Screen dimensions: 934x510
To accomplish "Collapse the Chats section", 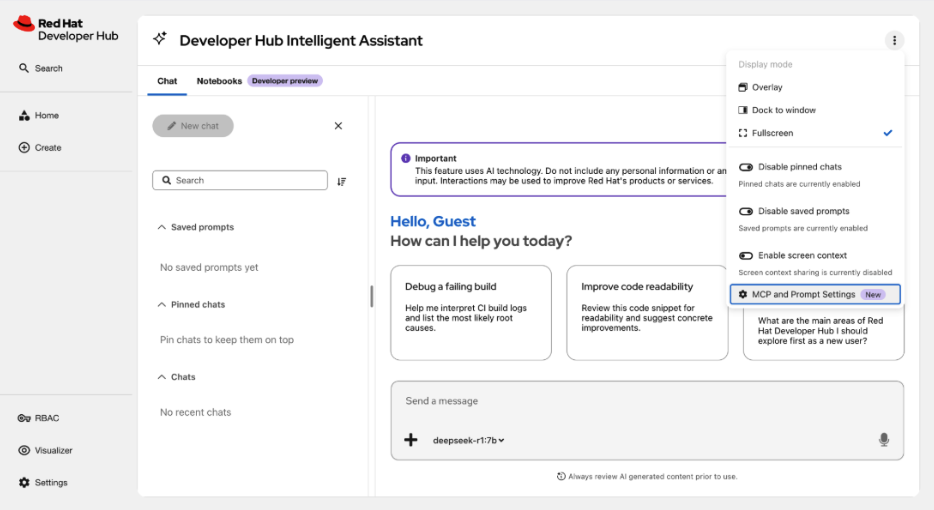I will [x=176, y=377].
